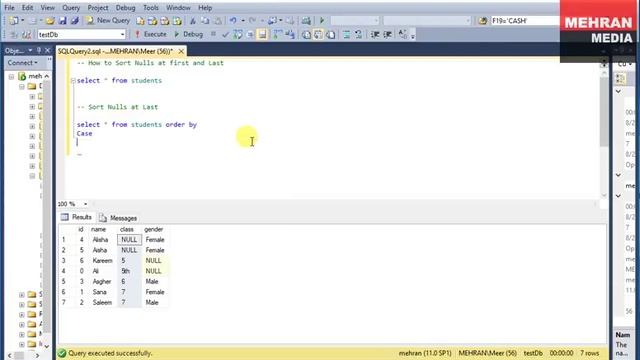
Task: Toggle Include Client Statistics
Action: (x=290, y=35)
